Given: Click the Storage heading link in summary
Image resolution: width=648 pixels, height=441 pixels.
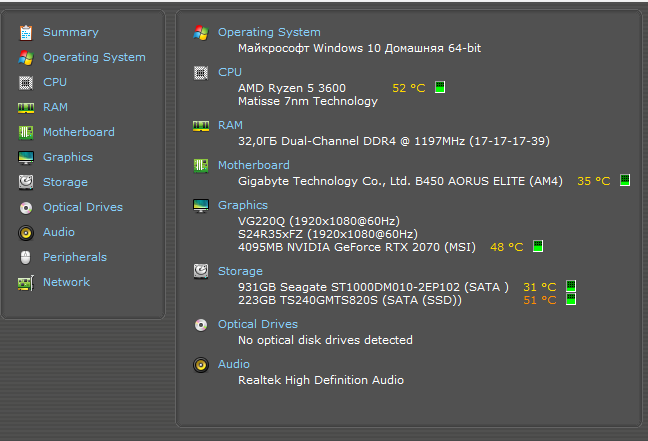Looking at the screenshot, I should click(x=240, y=271).
